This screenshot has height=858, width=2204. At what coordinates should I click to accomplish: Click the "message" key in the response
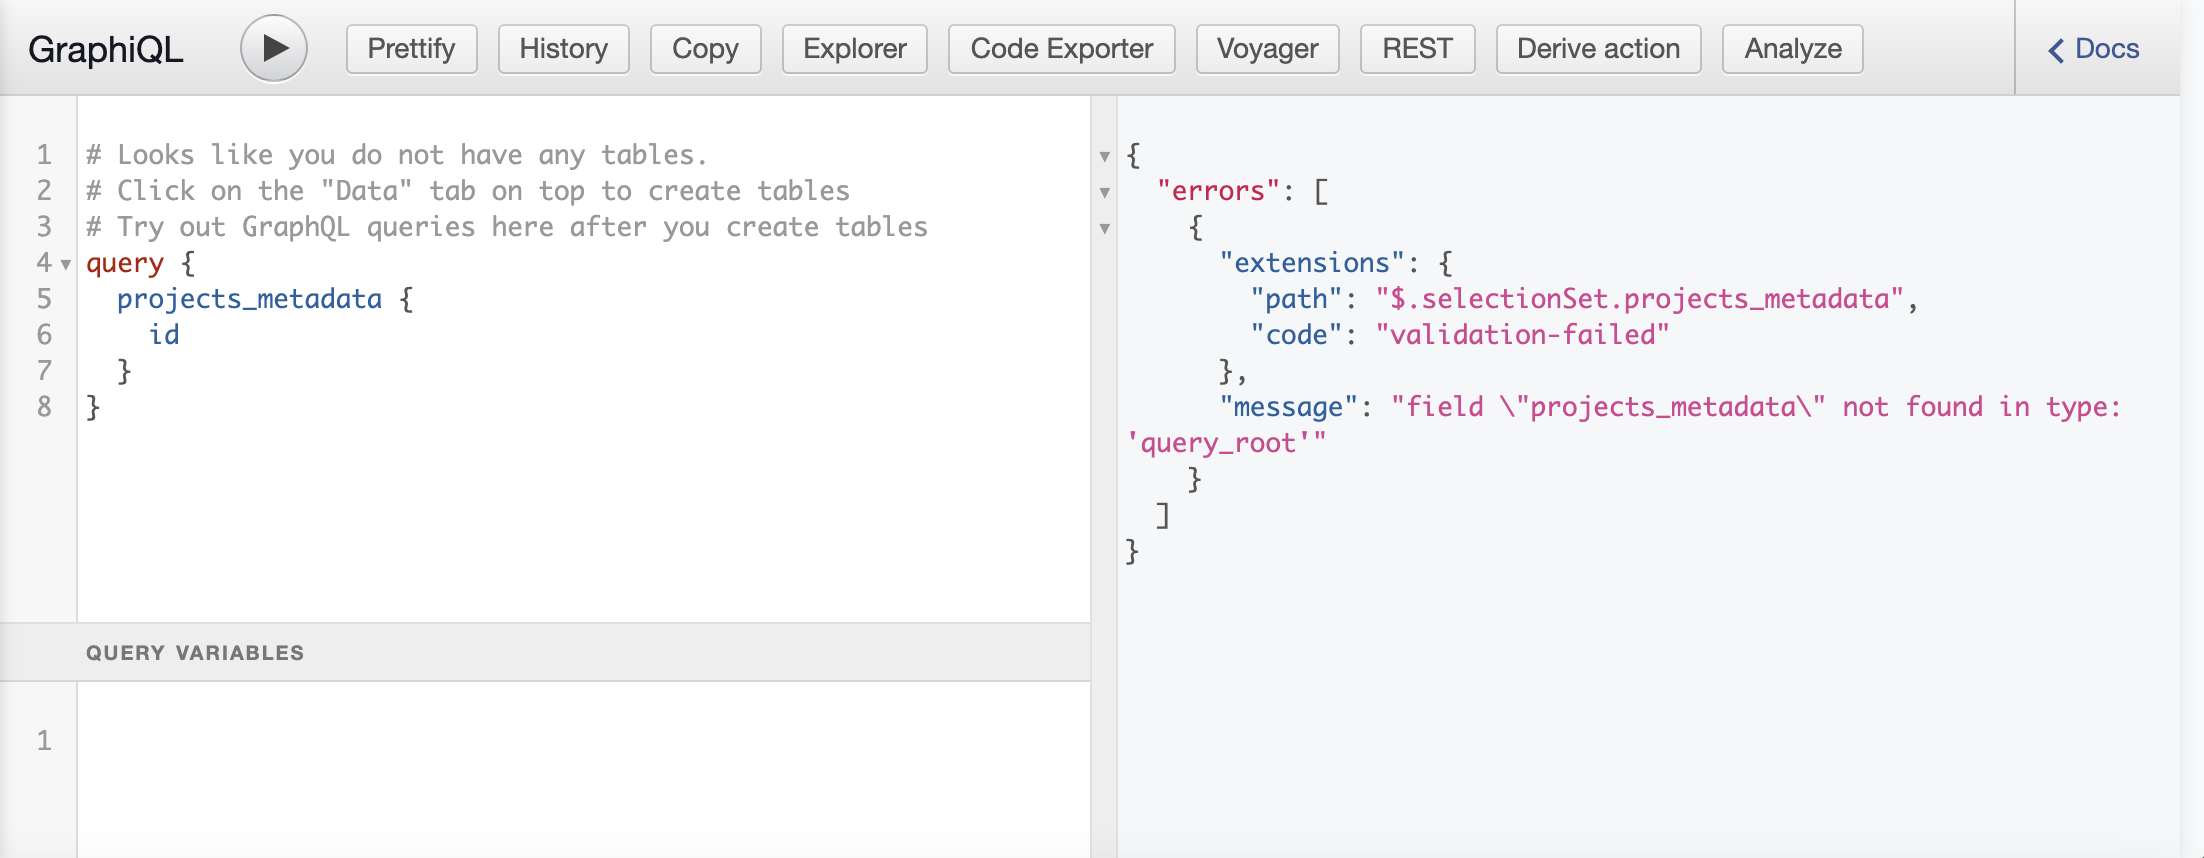click(x=1289, y=407)
